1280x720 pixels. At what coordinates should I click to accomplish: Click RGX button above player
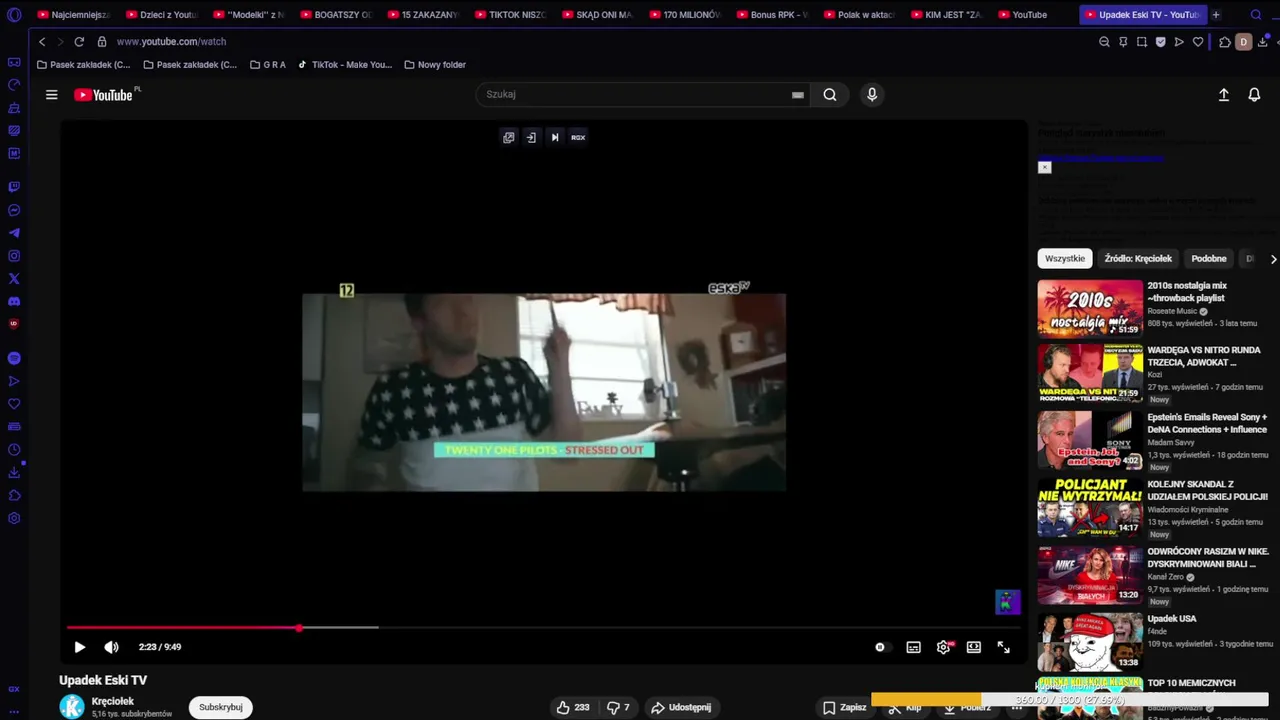578,137
